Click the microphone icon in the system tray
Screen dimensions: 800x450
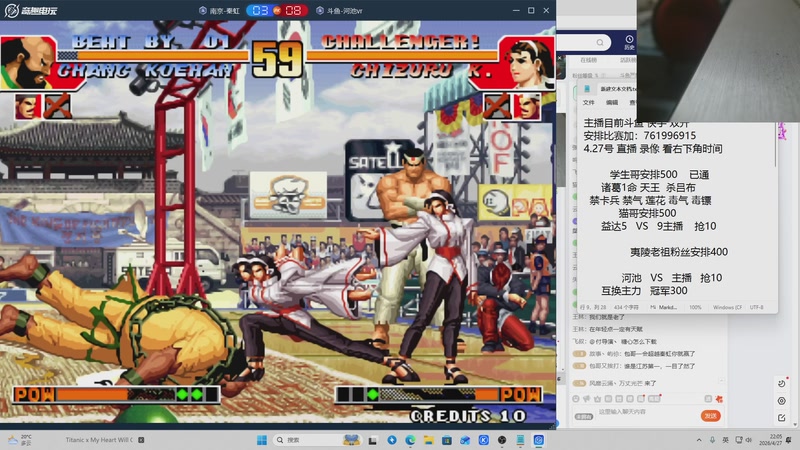point(712,440)
